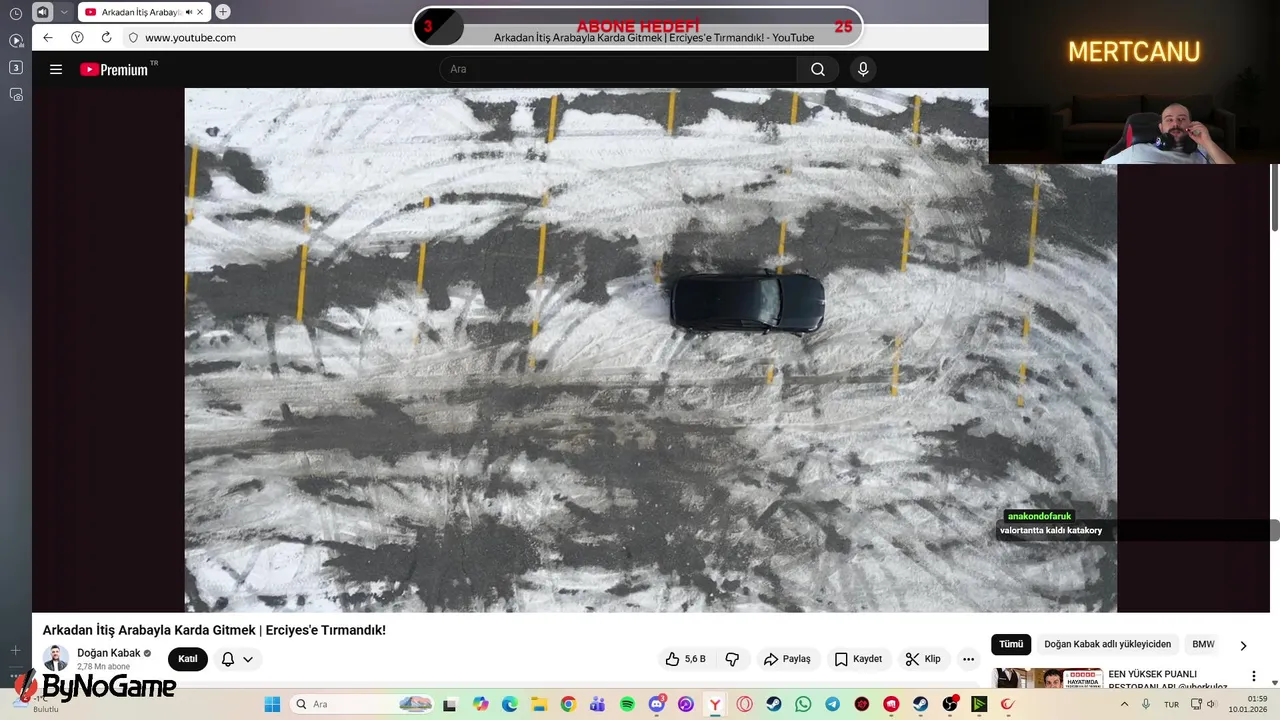Open more actions three-dot menu
This screenshot has height=720, width=1280.
(x=968, y=659)
